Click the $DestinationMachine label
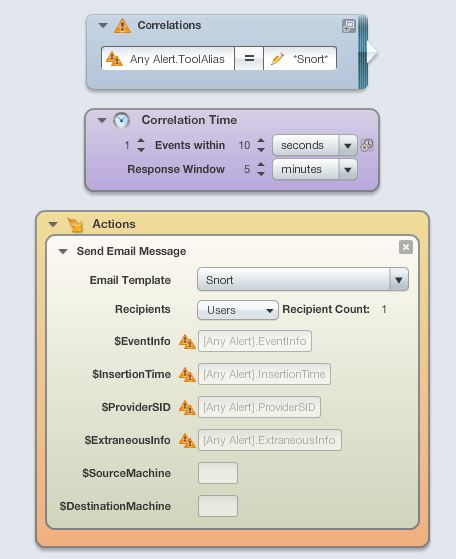The height and width of the screenshot is (559, 456). 115,506
